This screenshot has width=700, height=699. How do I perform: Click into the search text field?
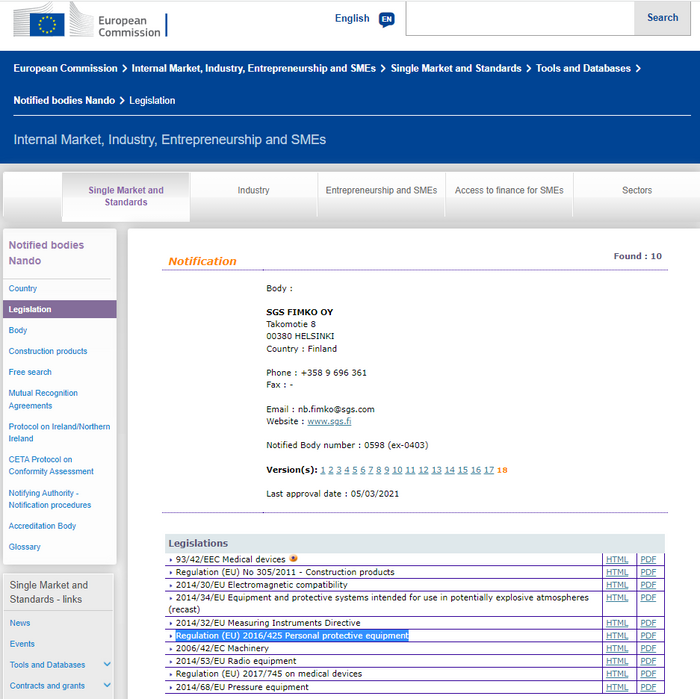coord(520,18)
